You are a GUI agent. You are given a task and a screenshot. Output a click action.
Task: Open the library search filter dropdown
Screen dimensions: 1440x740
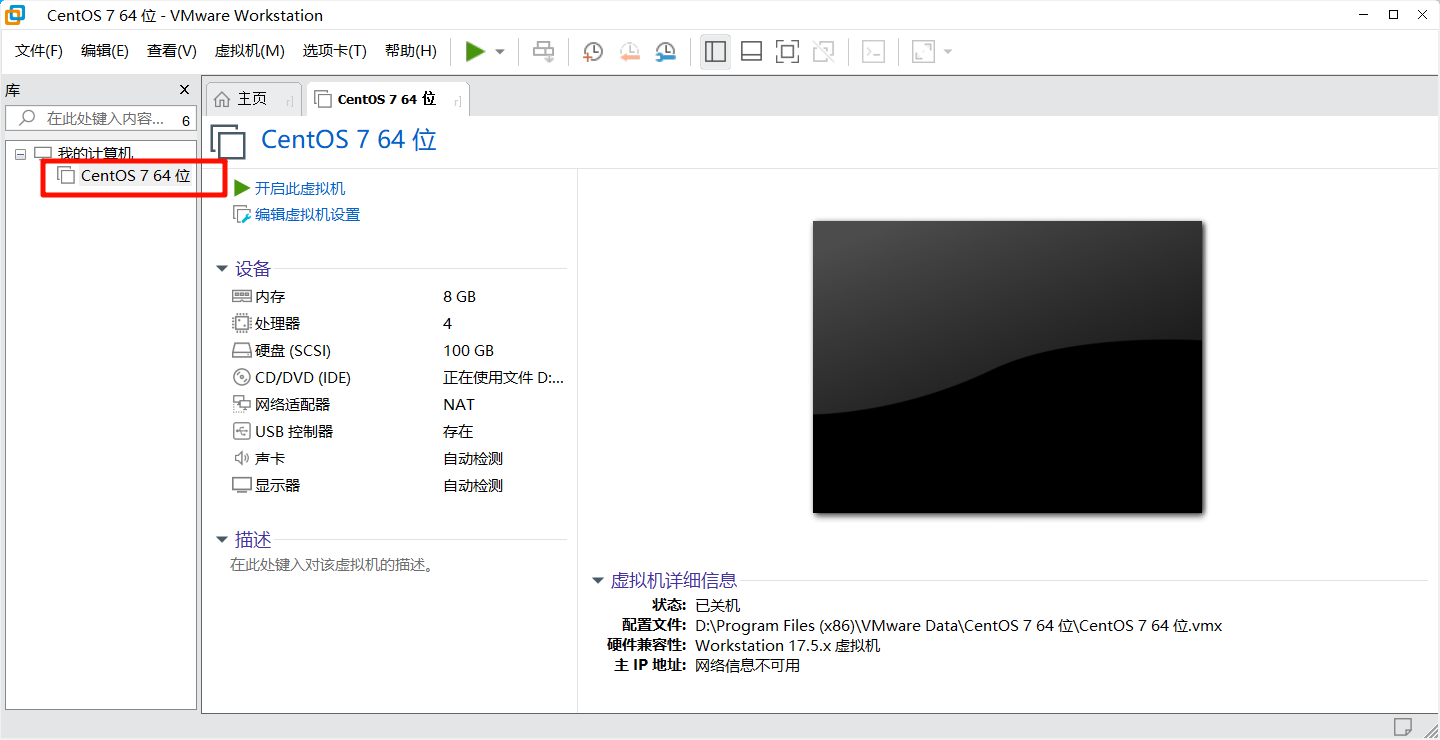185,120
